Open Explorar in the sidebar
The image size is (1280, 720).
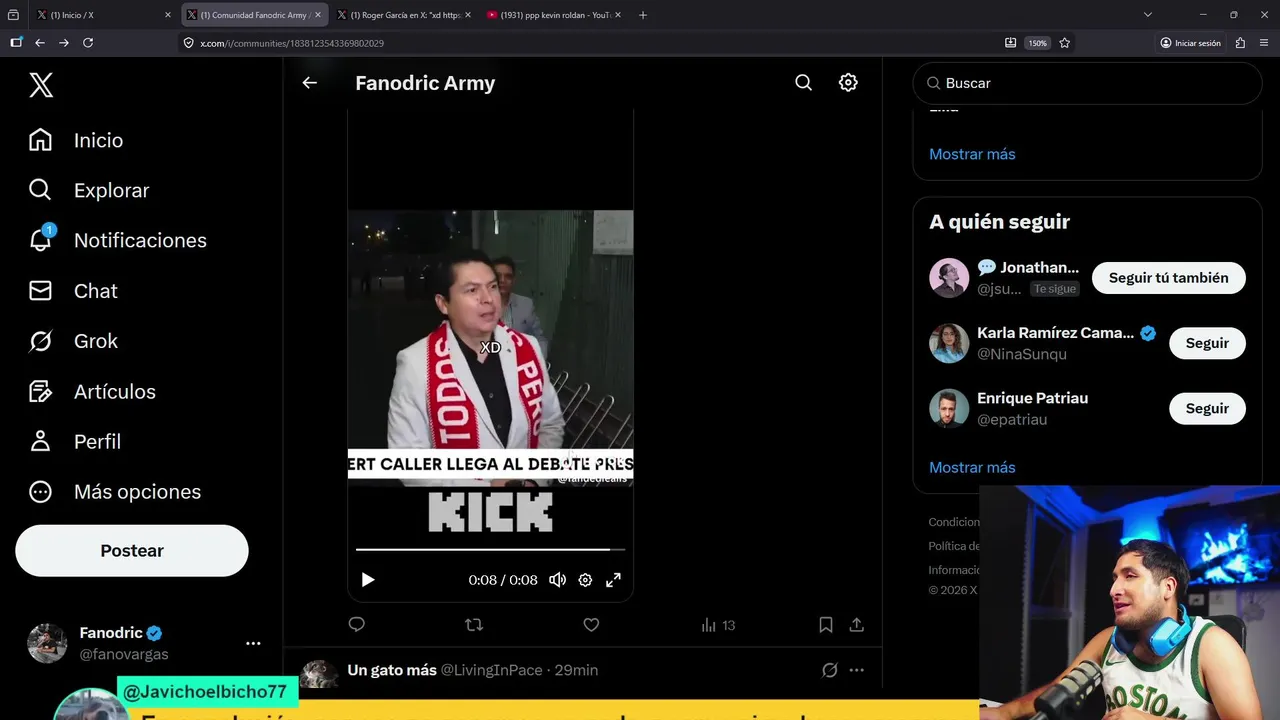coord(89,190)
